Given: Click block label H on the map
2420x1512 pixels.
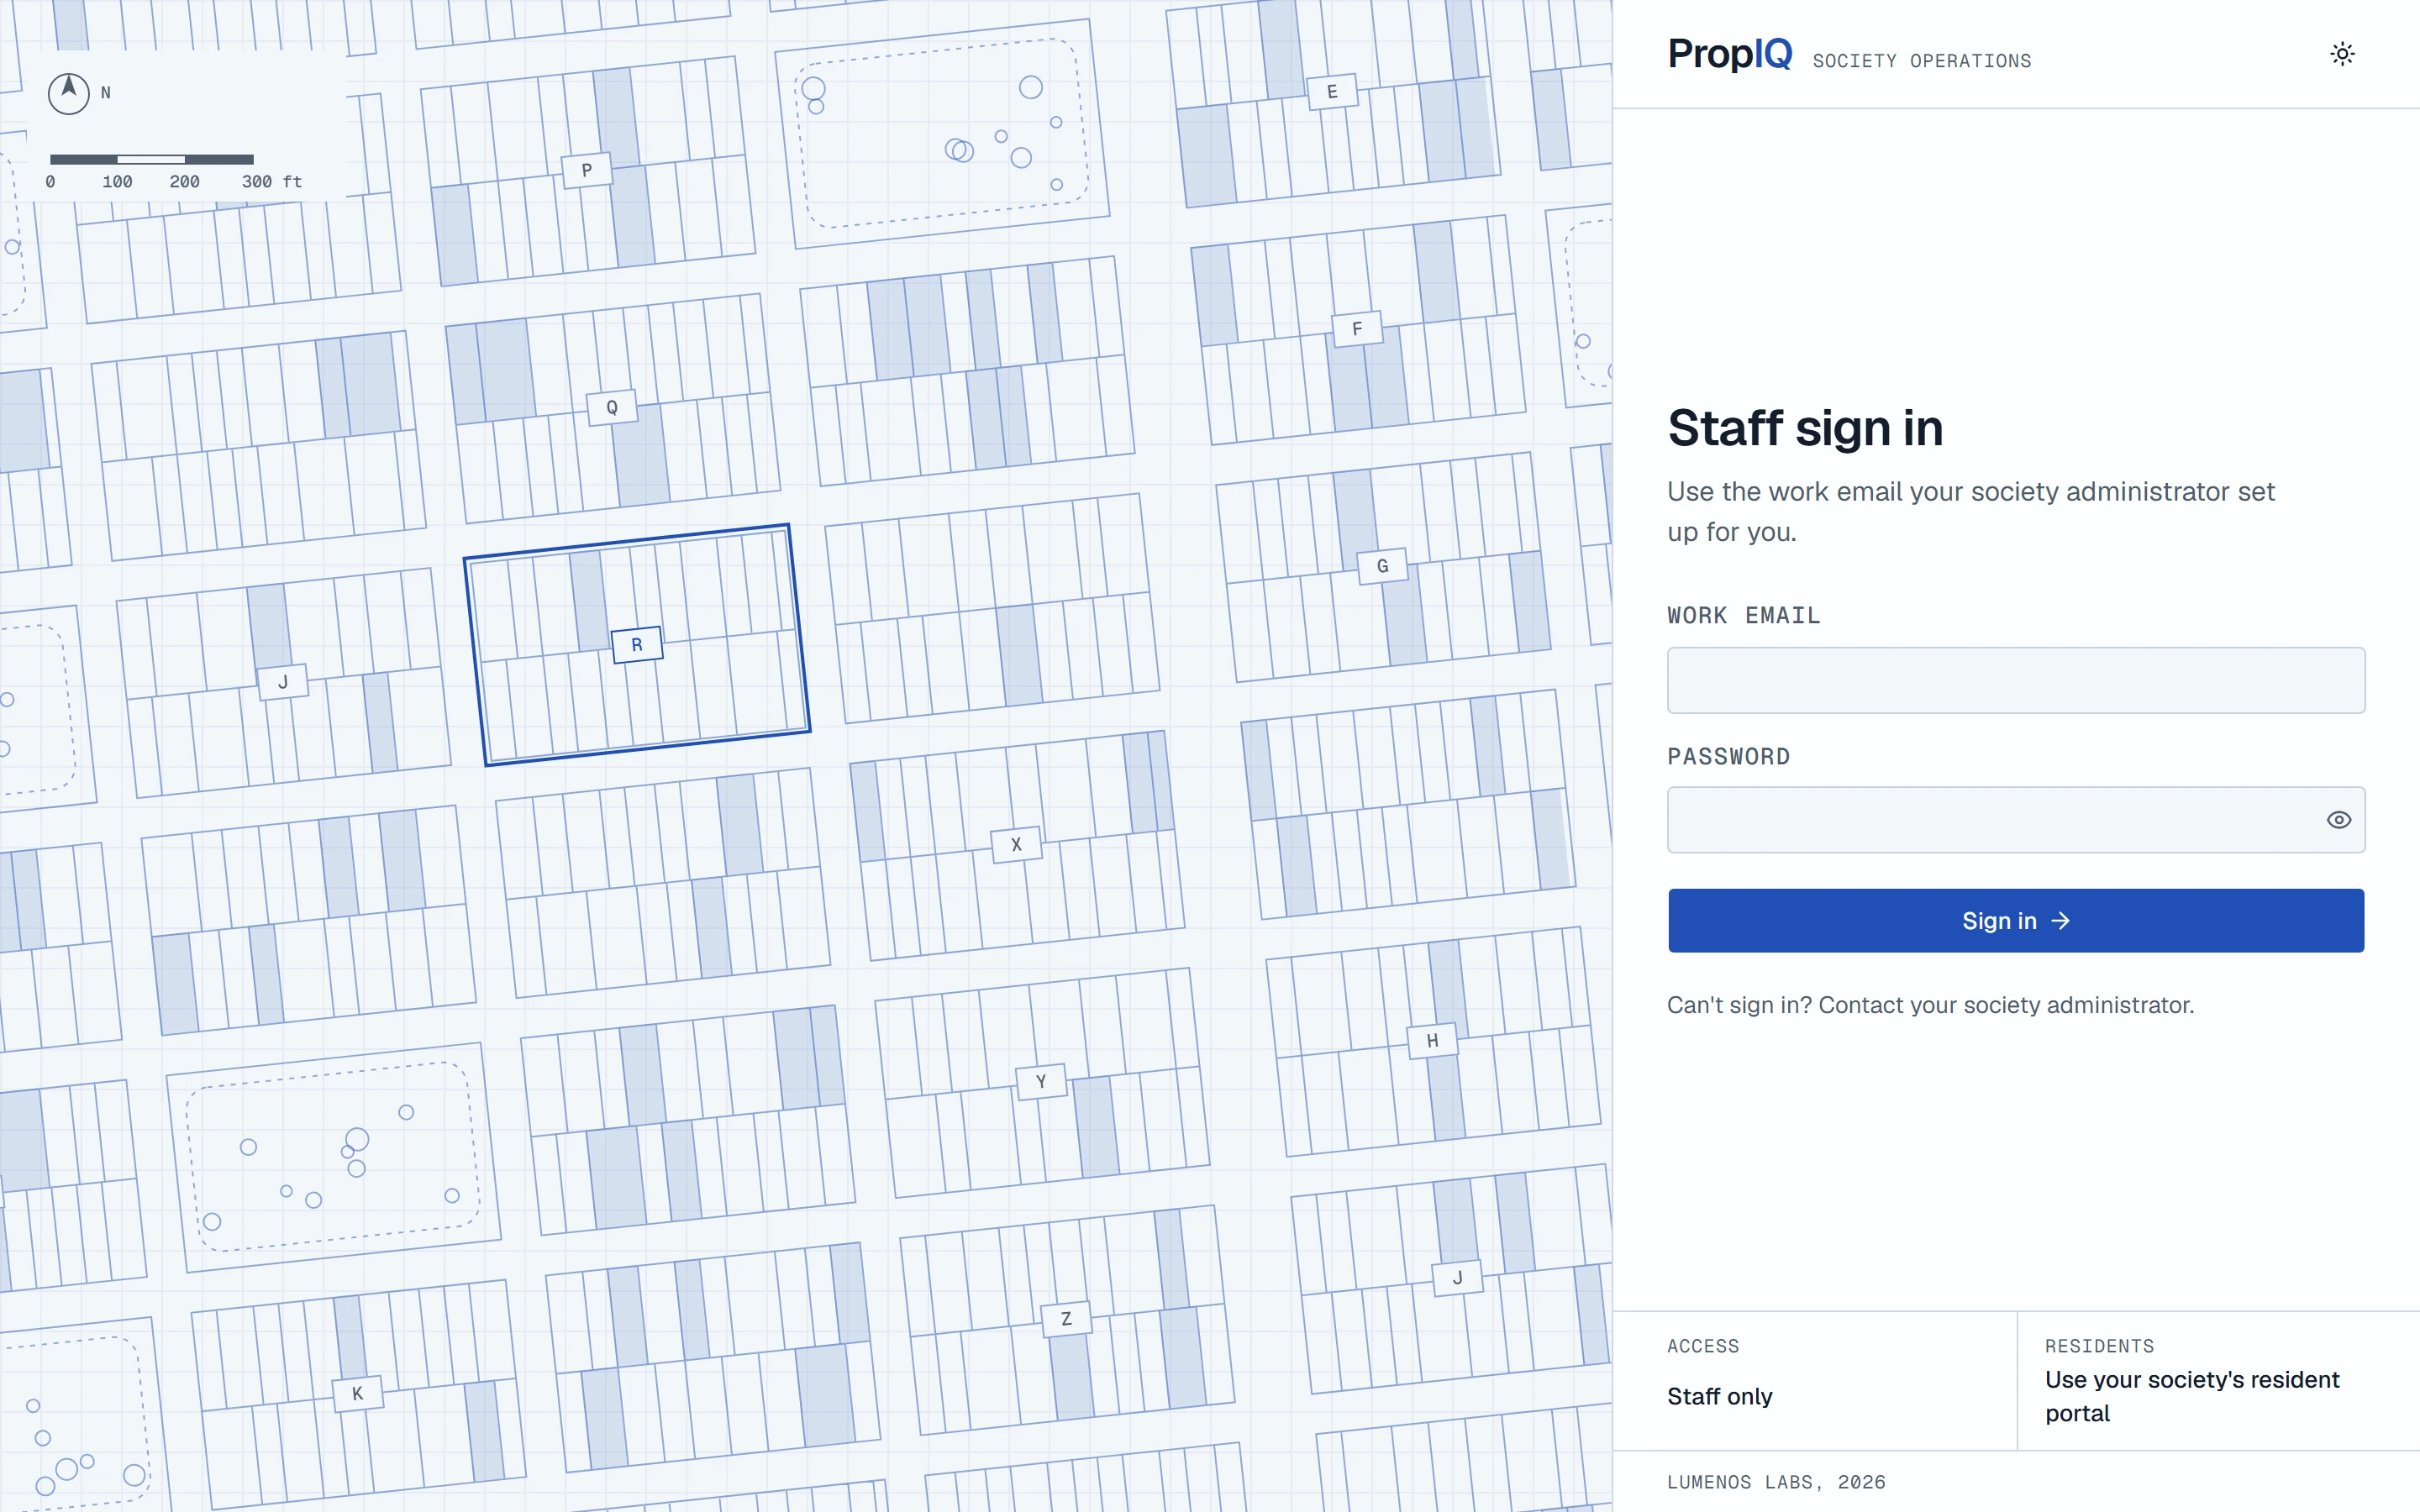Looking at the screenshot, I should pyautogui.click(x=1432, y=1041).
